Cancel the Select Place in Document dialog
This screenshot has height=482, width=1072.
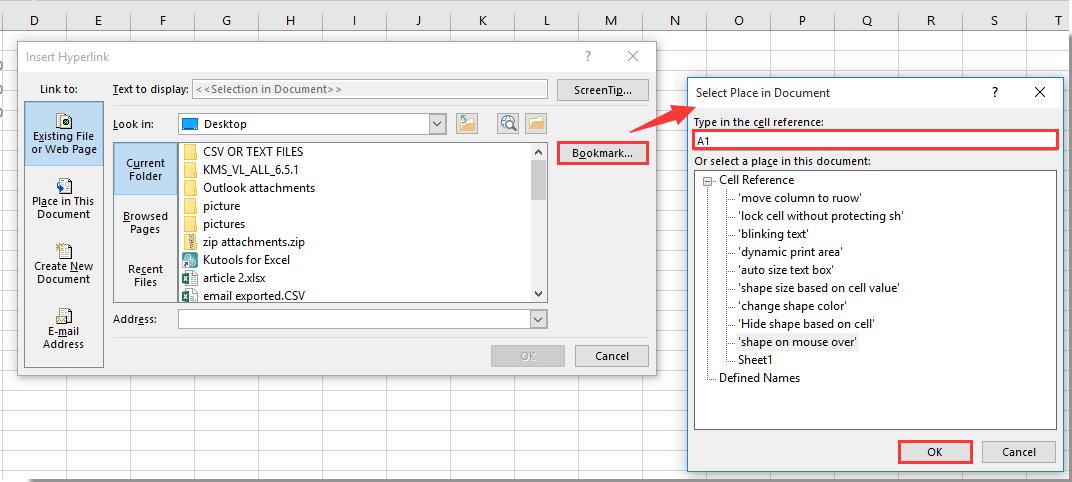[x=1019, y=452]
